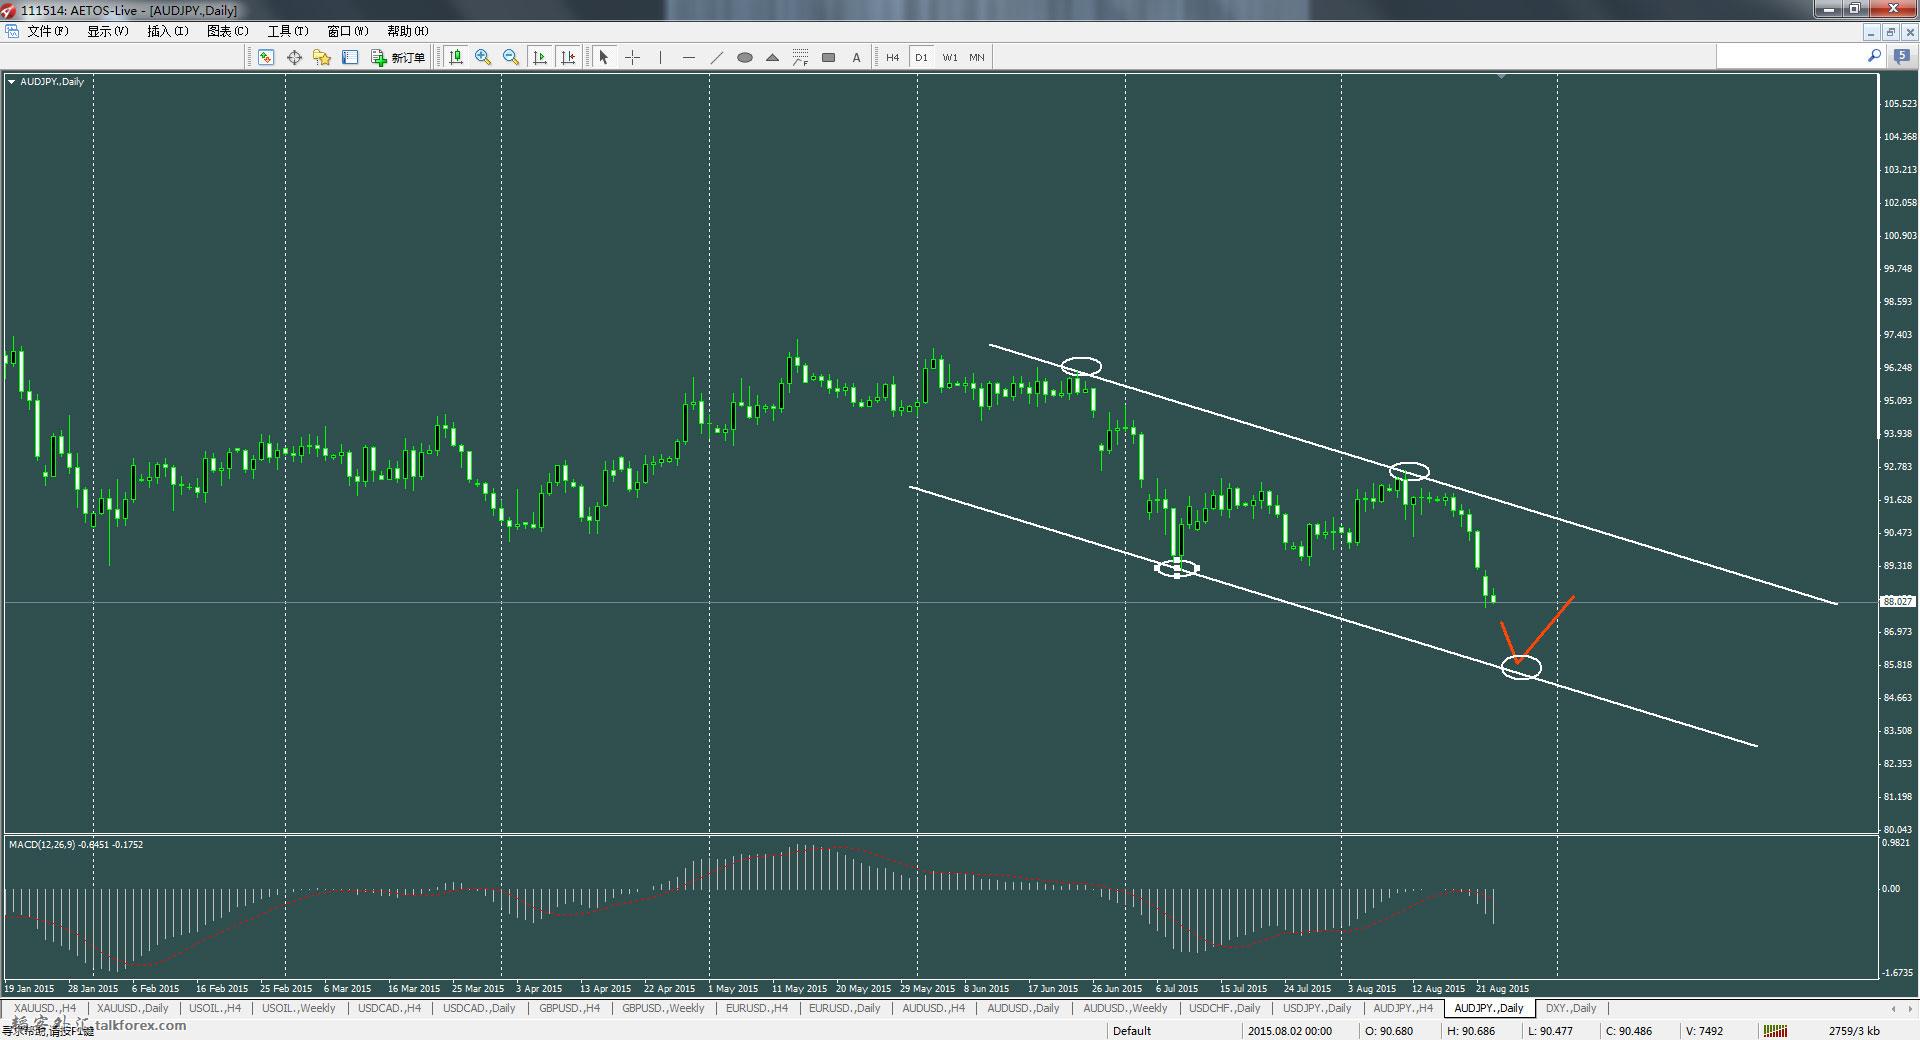Switch to the AUDUSD.,Weekly chart tab
Image resolution: width=1920 pixels, height=1040 pixels.
pos(1125,1008)
